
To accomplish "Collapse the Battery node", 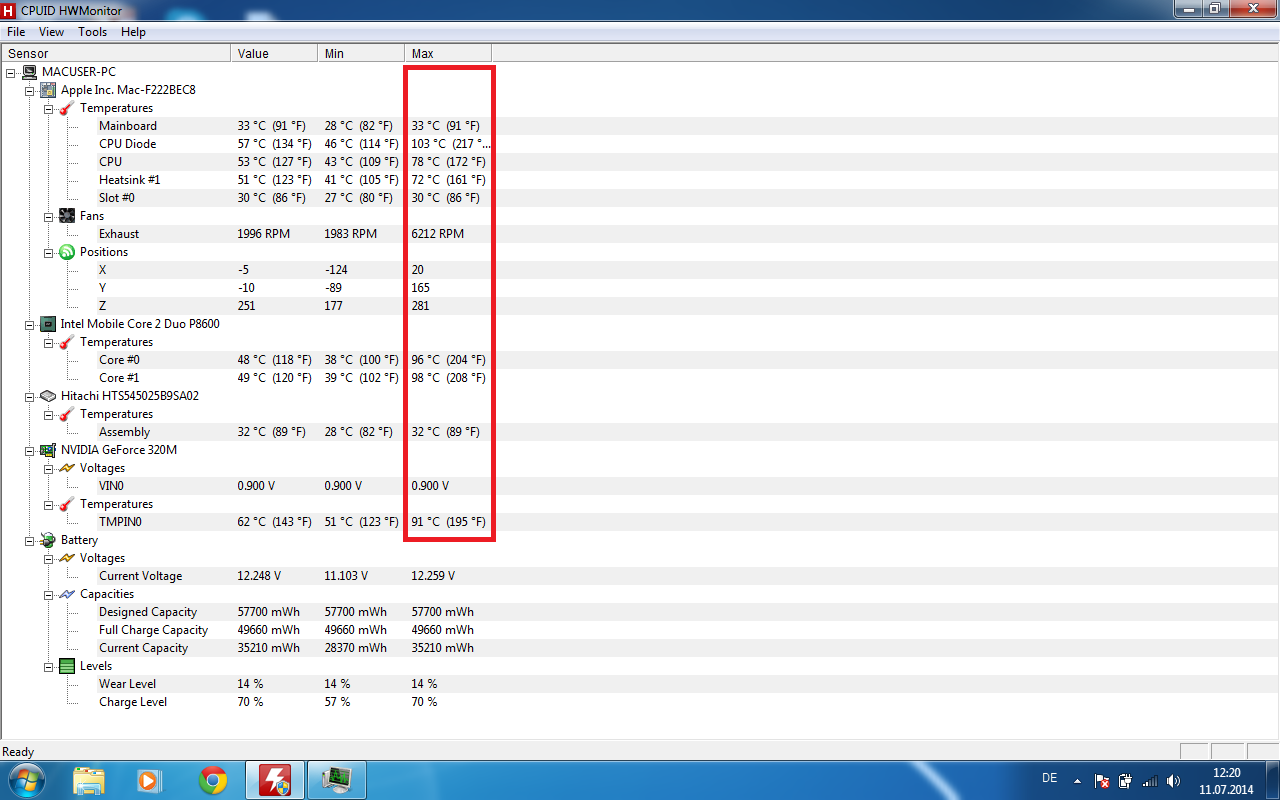I will pyautogui.click(x=30, y=540).
